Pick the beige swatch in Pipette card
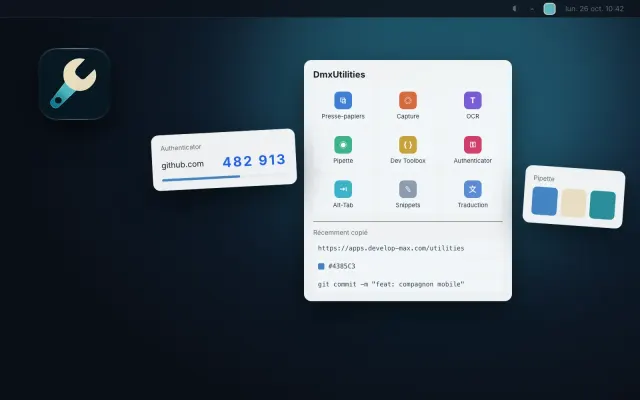640x400 pixels. click(573, 203)
